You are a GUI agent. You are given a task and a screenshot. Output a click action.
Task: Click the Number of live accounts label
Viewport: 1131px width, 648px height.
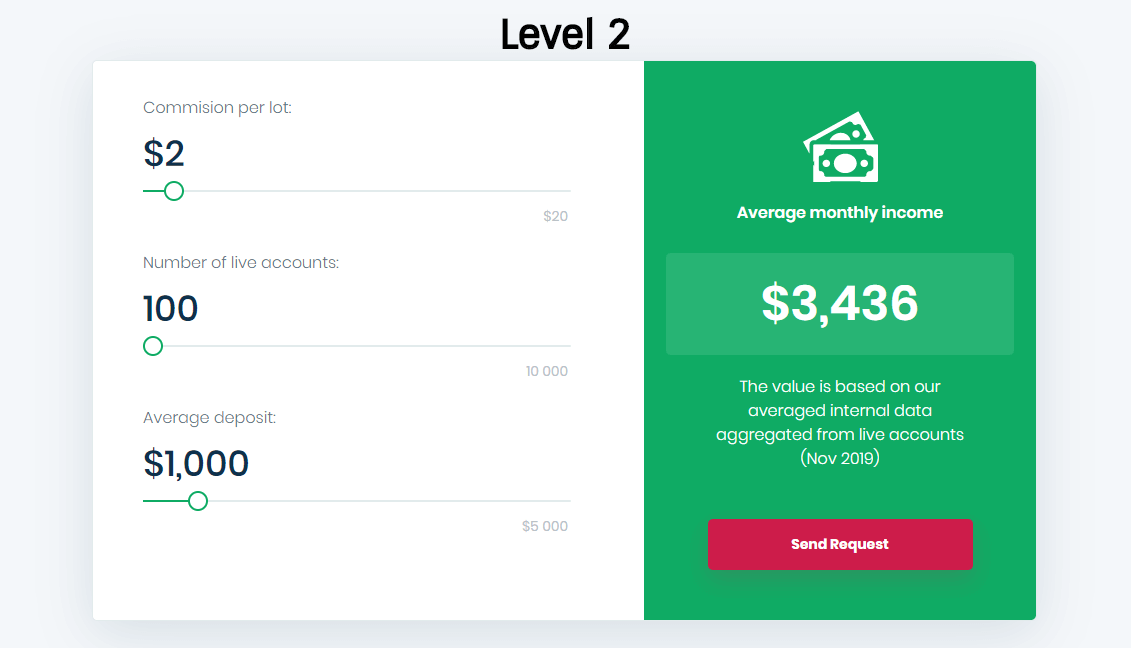click(241, 263)
